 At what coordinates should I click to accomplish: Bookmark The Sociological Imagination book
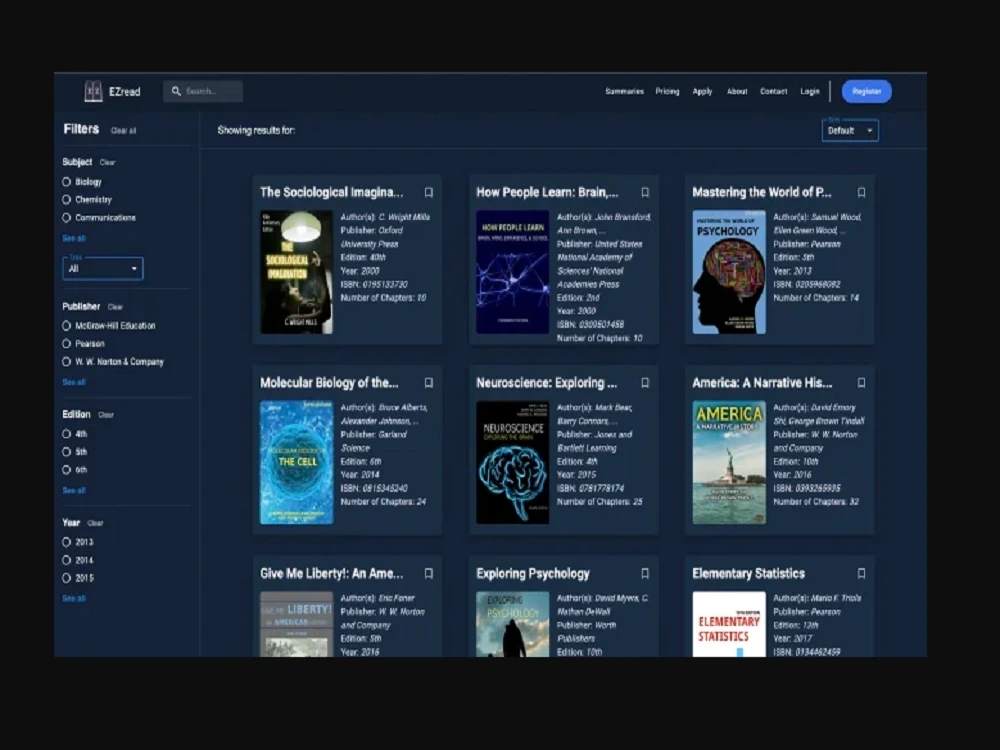tap(429, 192)
